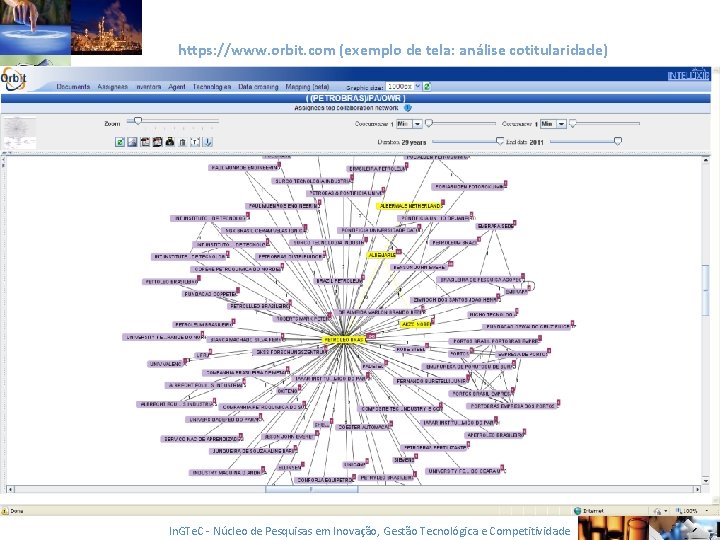Select the PONTIFICIA UNIVERSIDADE CATOLICA node

point(378,231)
